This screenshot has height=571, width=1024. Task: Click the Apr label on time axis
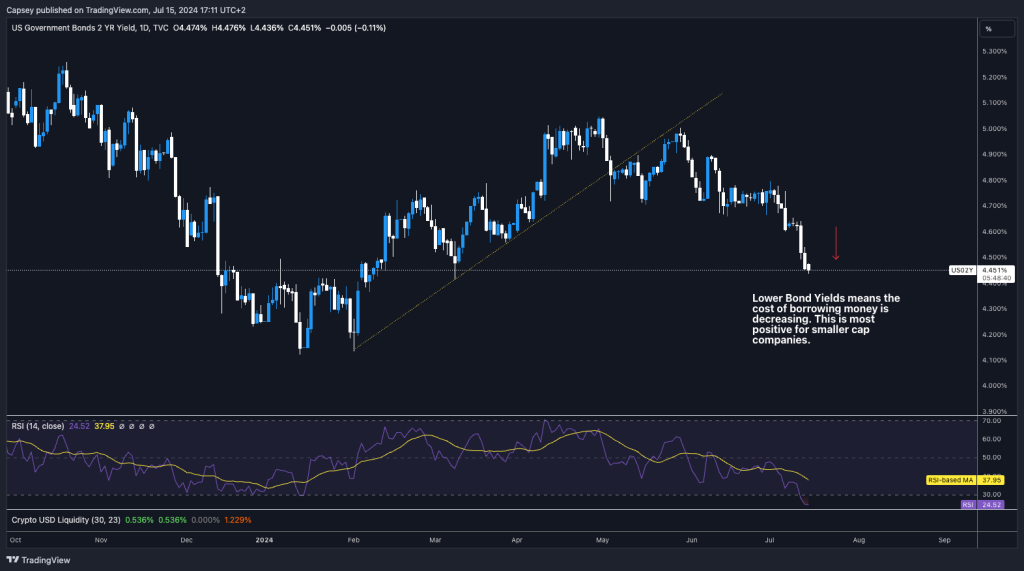(x=517, y=539)
